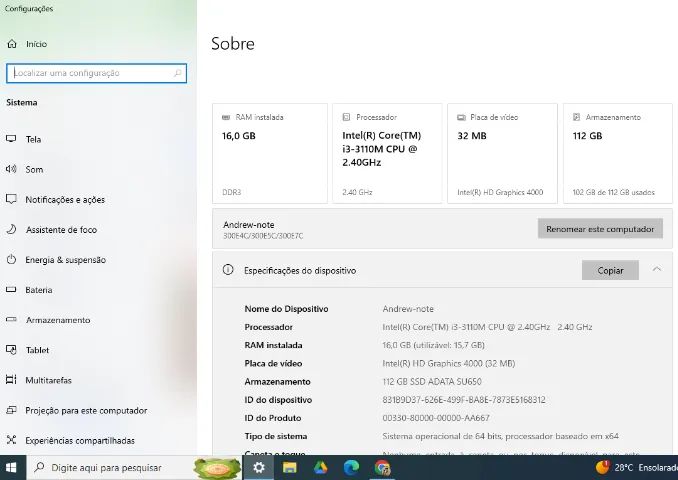Click 16,0 GB (utilizável: 15,7 GB) text
The height and width of the screenshot is (480, 678).
tap(433, 345)
